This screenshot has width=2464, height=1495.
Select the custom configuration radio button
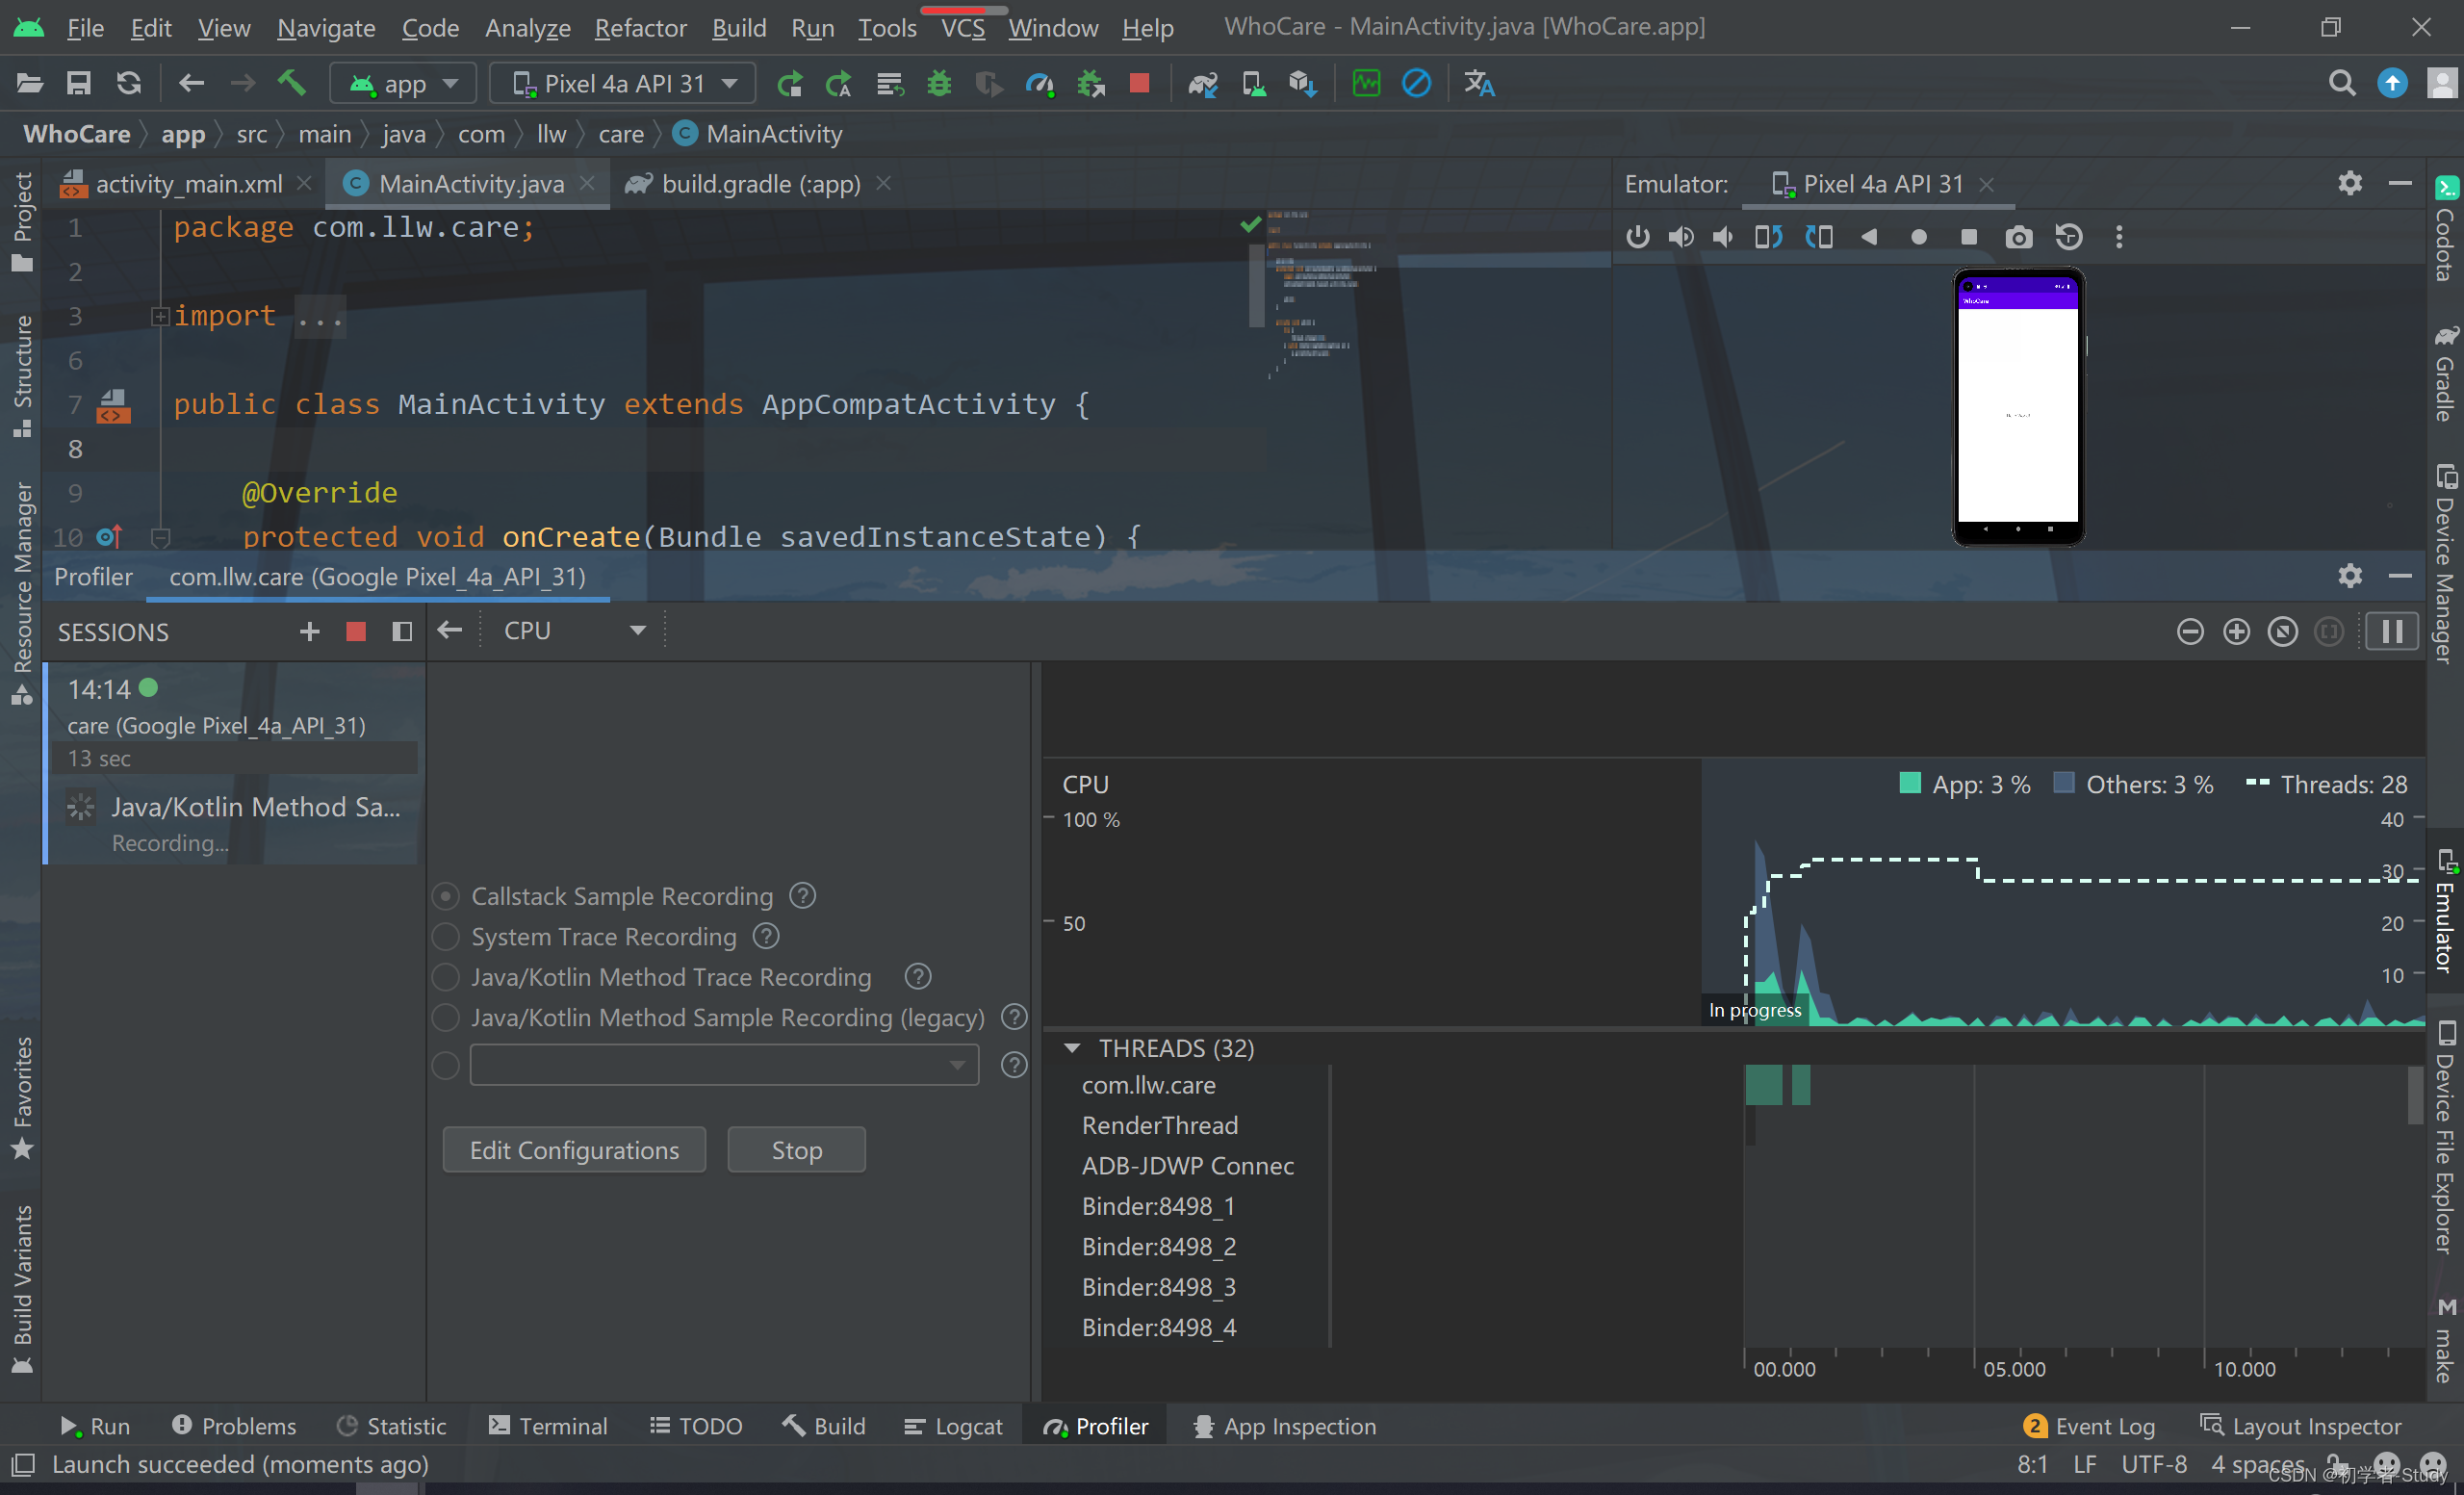point(446,1065)
